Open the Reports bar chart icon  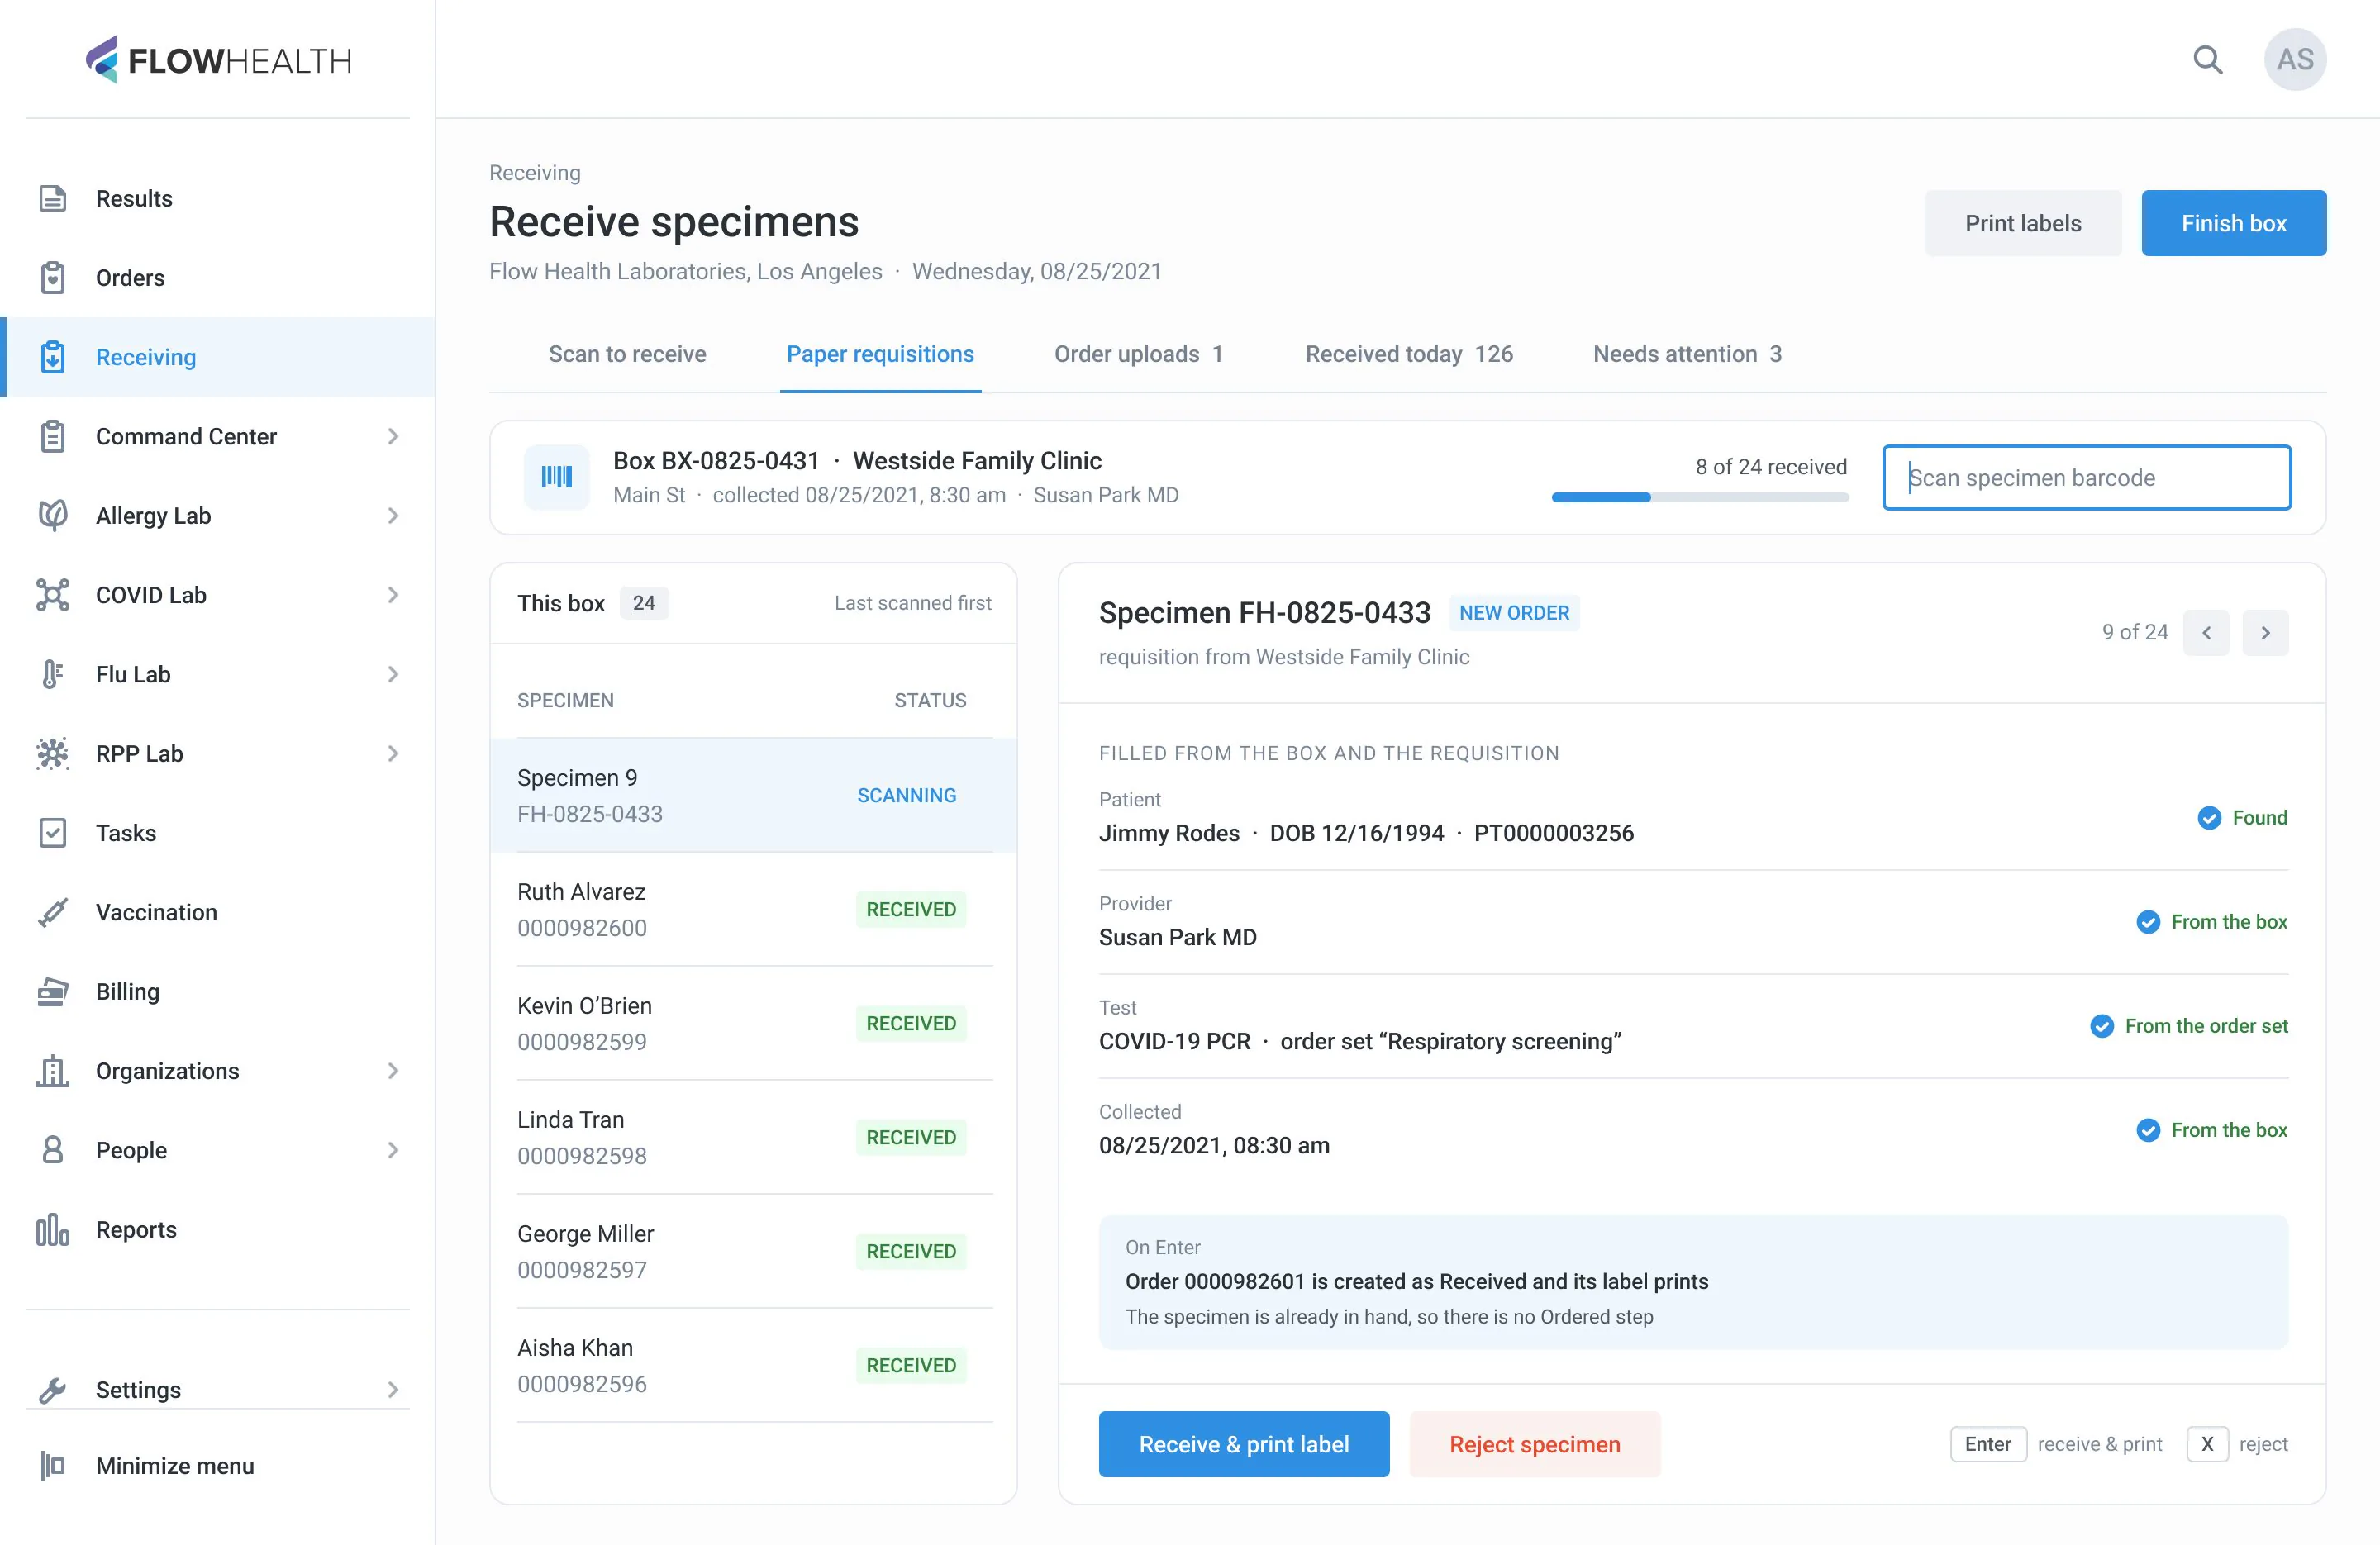click(x=53, y=1229)
